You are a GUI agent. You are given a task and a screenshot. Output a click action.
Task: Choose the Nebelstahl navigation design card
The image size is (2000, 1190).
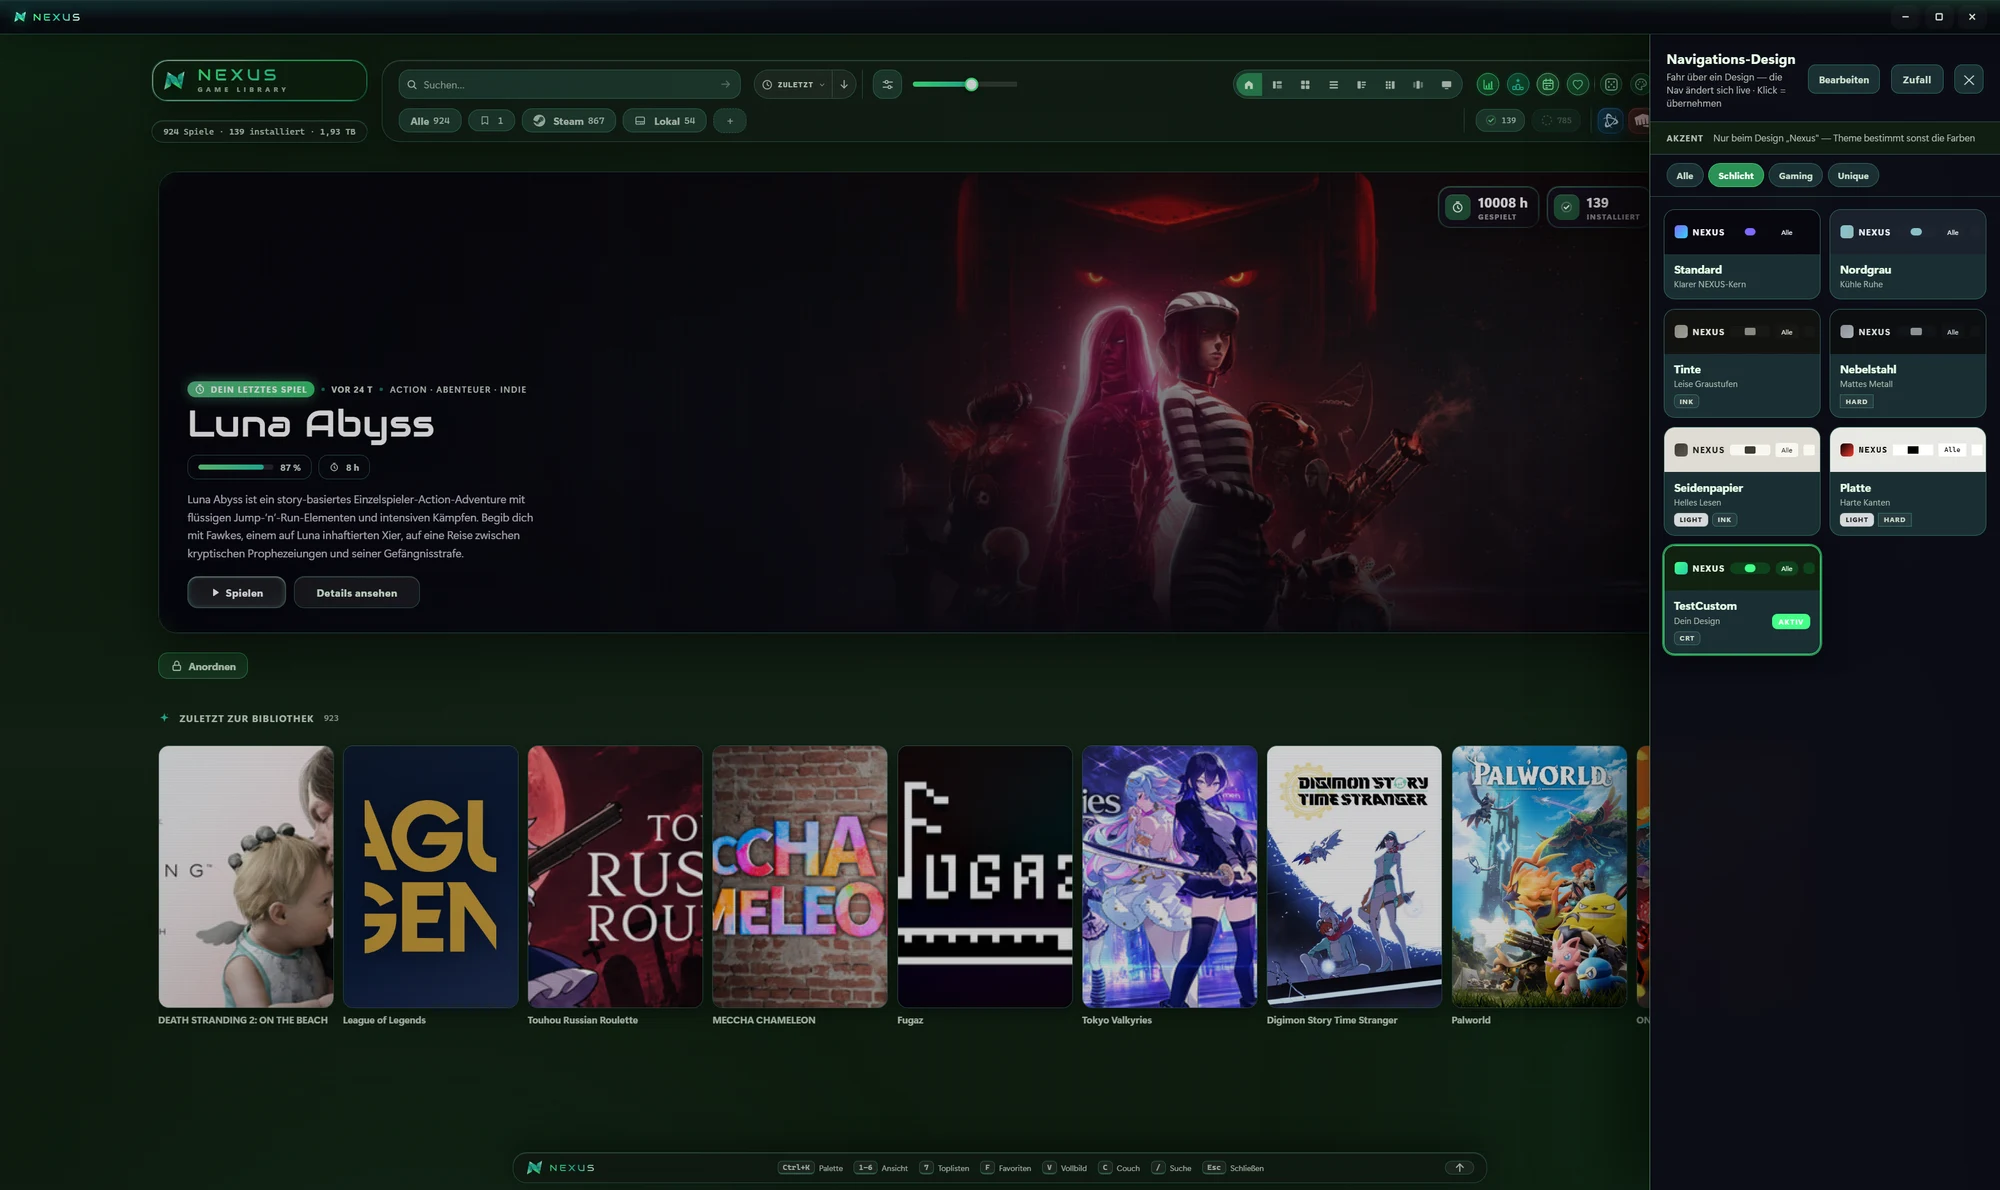tap(1908, 363)
